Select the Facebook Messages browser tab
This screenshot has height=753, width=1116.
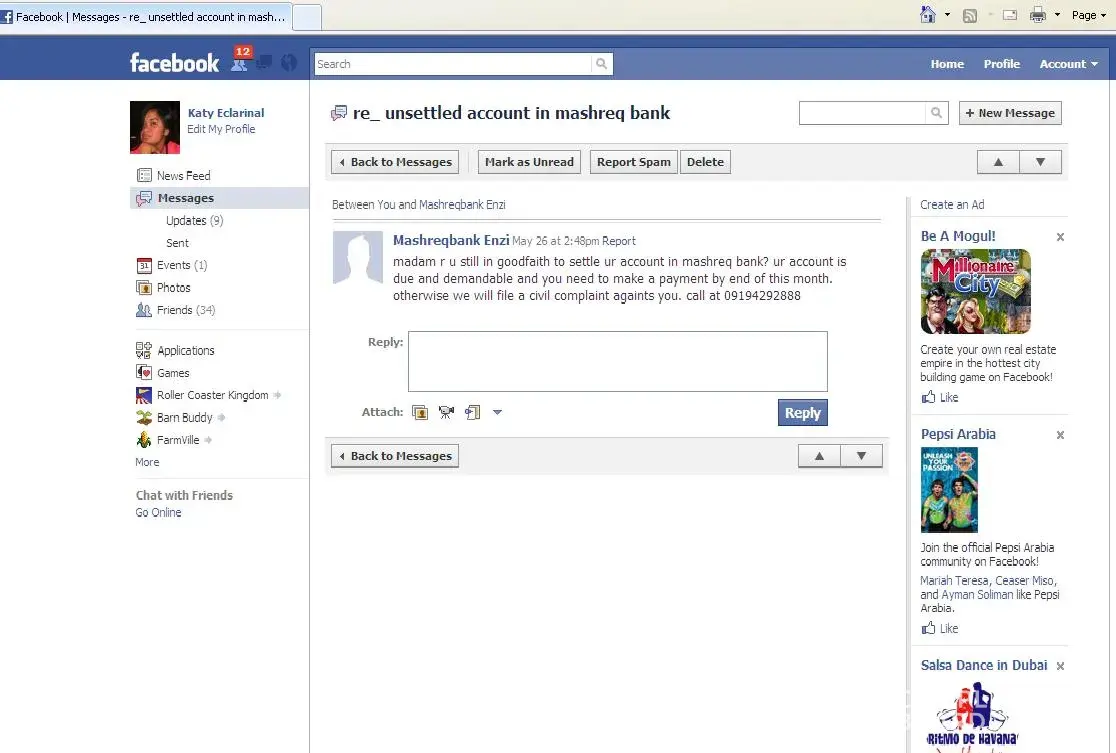click(146, 16)
